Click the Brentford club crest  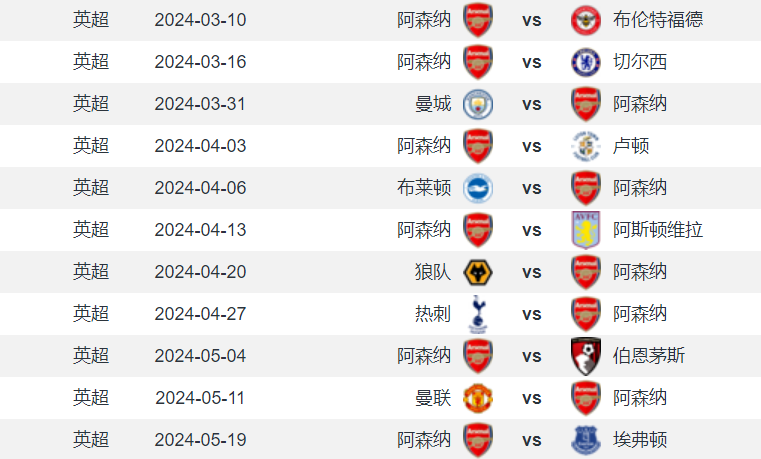[x=585, y=20]
